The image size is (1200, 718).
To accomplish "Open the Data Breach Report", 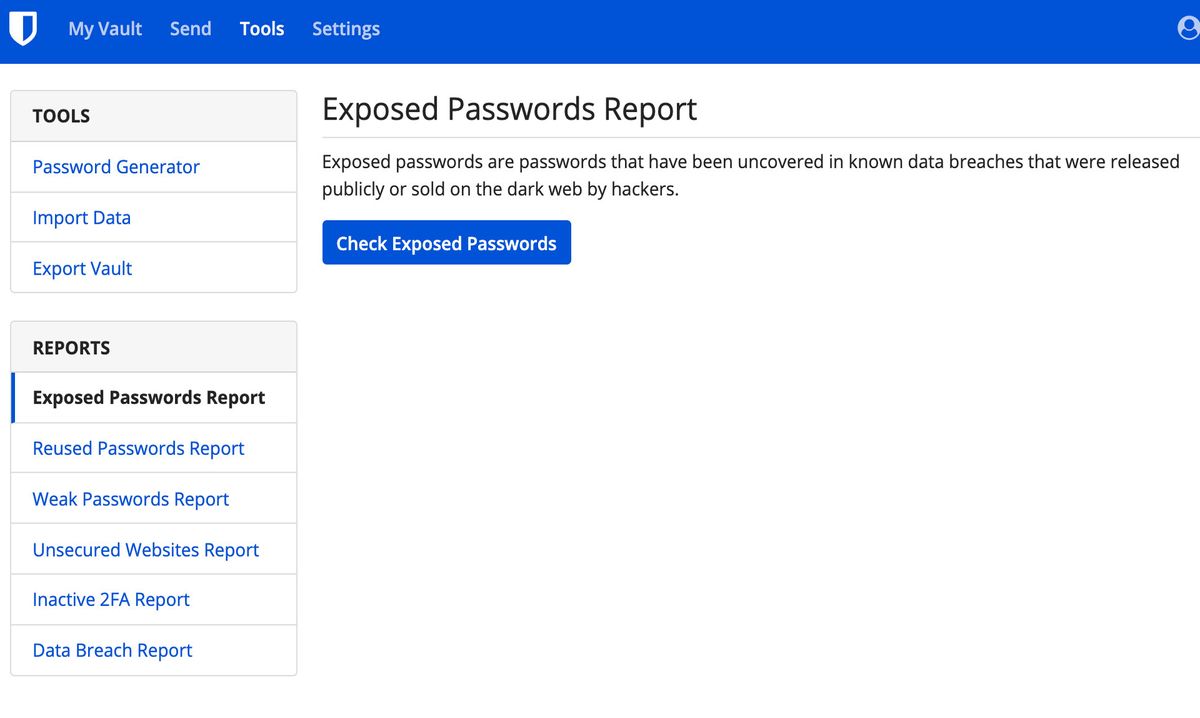I will [112, 650].
